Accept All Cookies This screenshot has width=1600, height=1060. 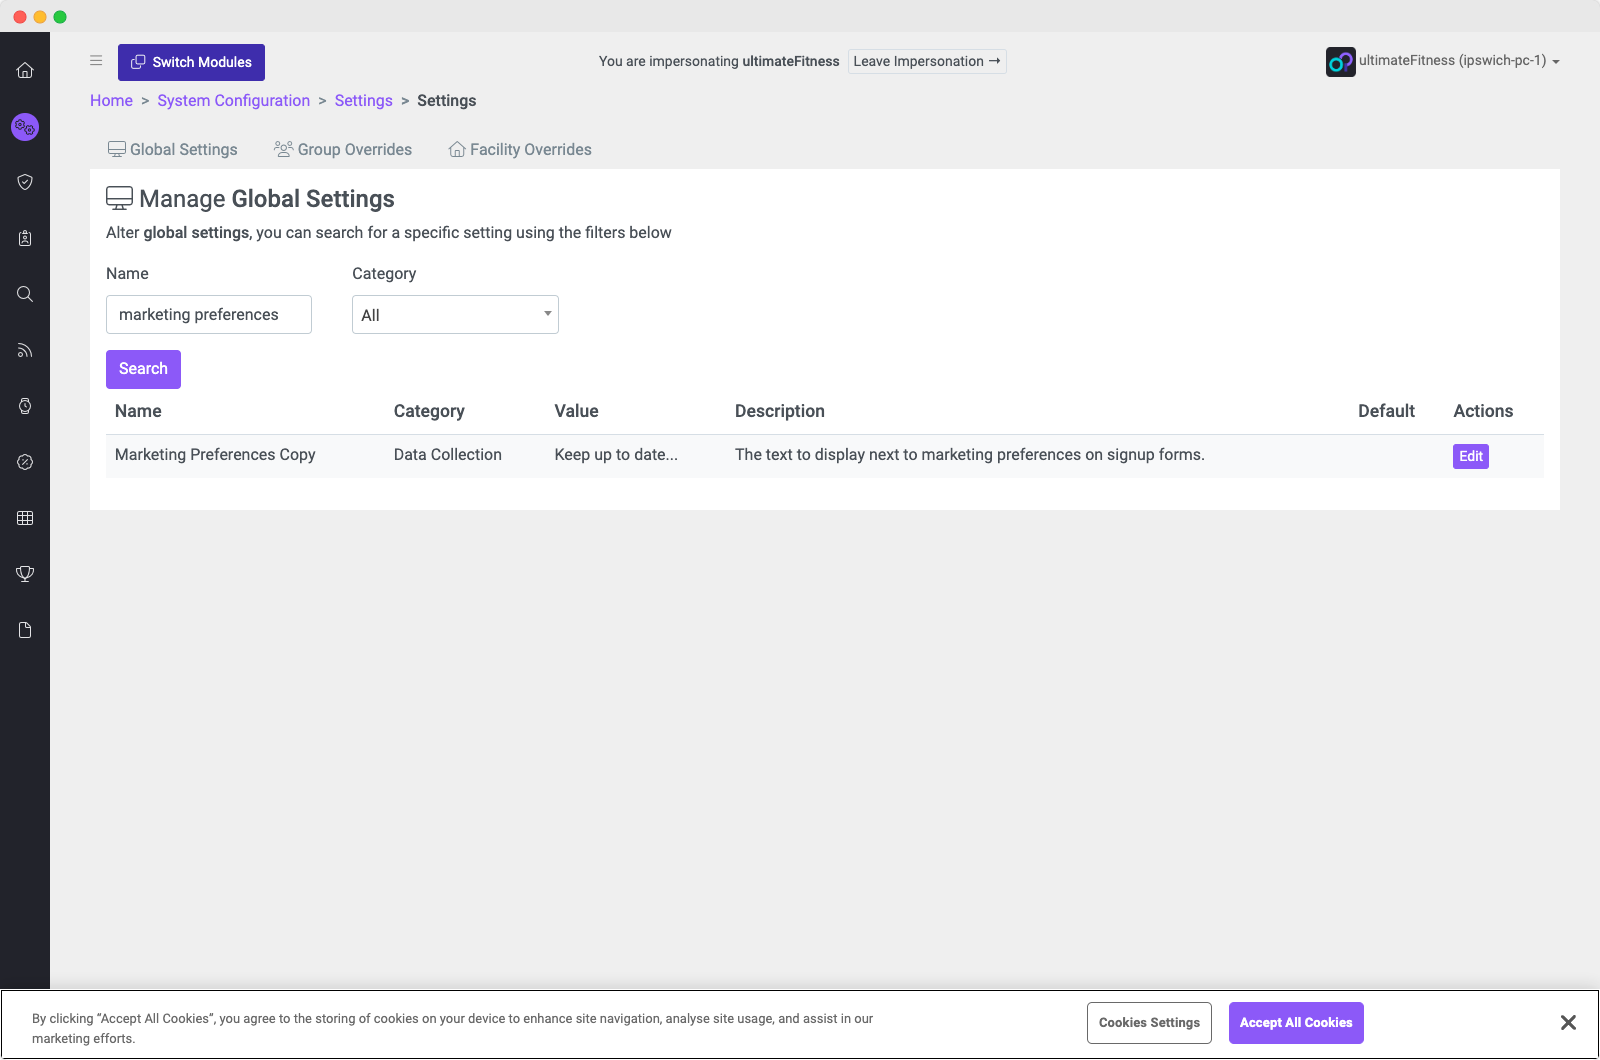(x=1296, y=1022)
